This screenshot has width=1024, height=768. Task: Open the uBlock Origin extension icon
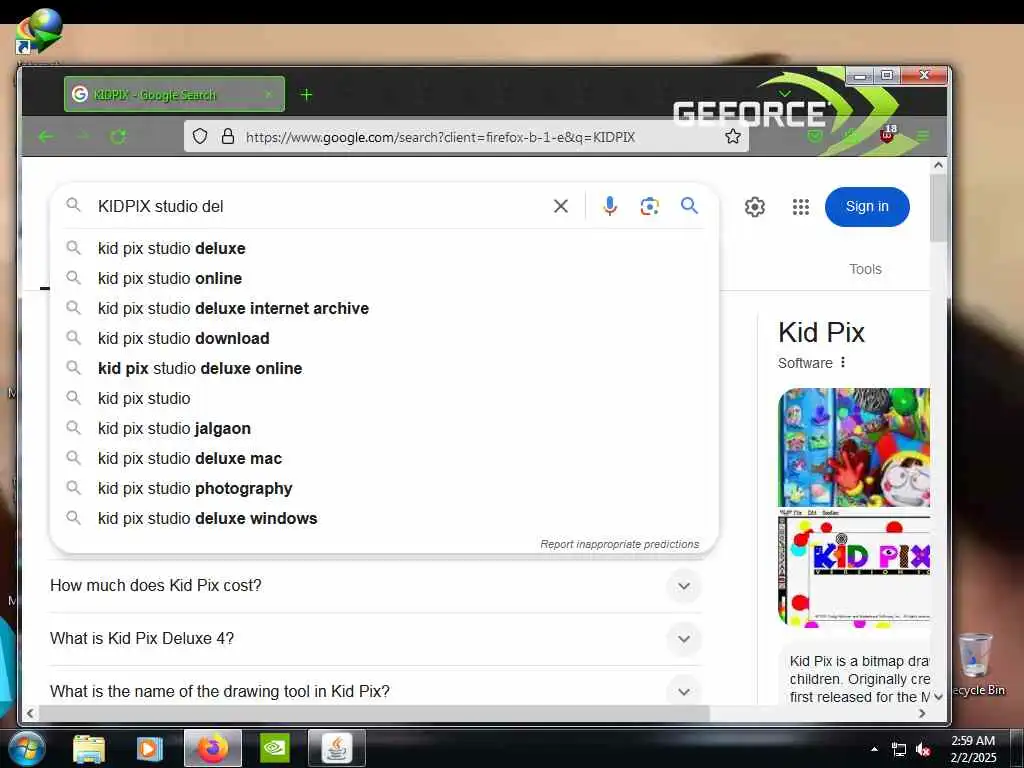coord(888,134)
